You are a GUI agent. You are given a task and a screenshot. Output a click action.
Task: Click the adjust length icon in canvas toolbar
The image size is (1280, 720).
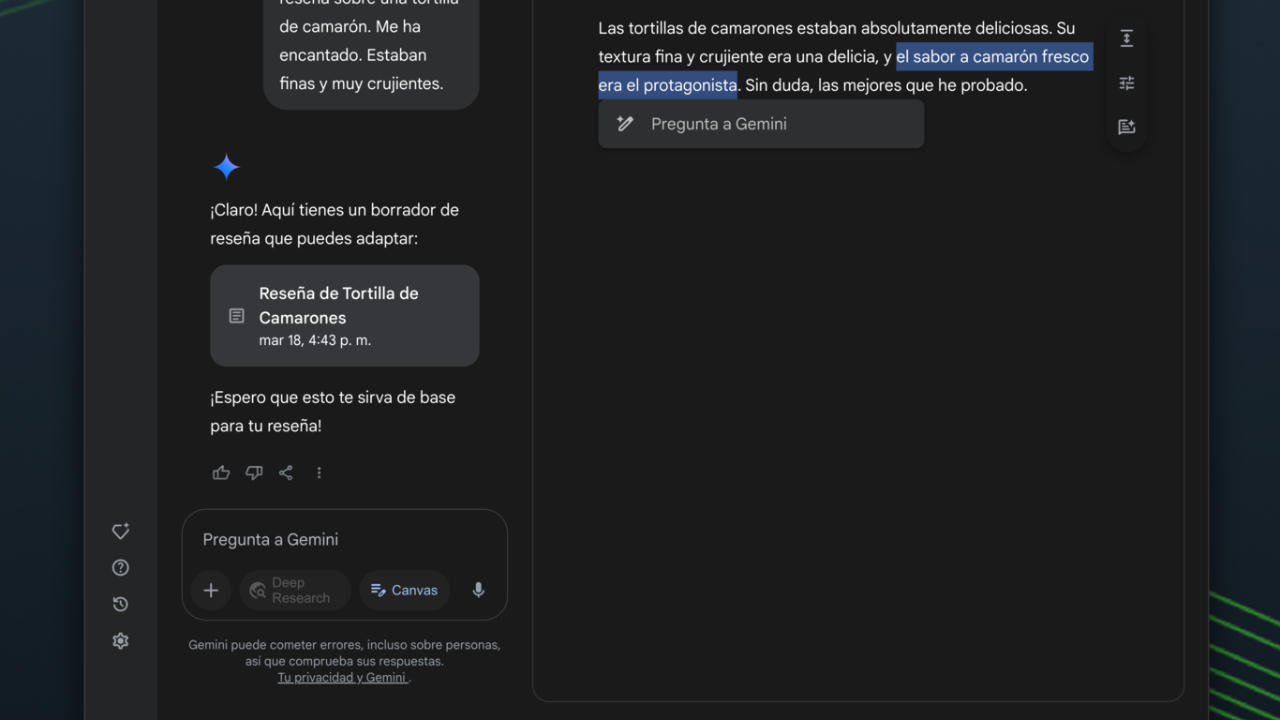(1127, 38)
